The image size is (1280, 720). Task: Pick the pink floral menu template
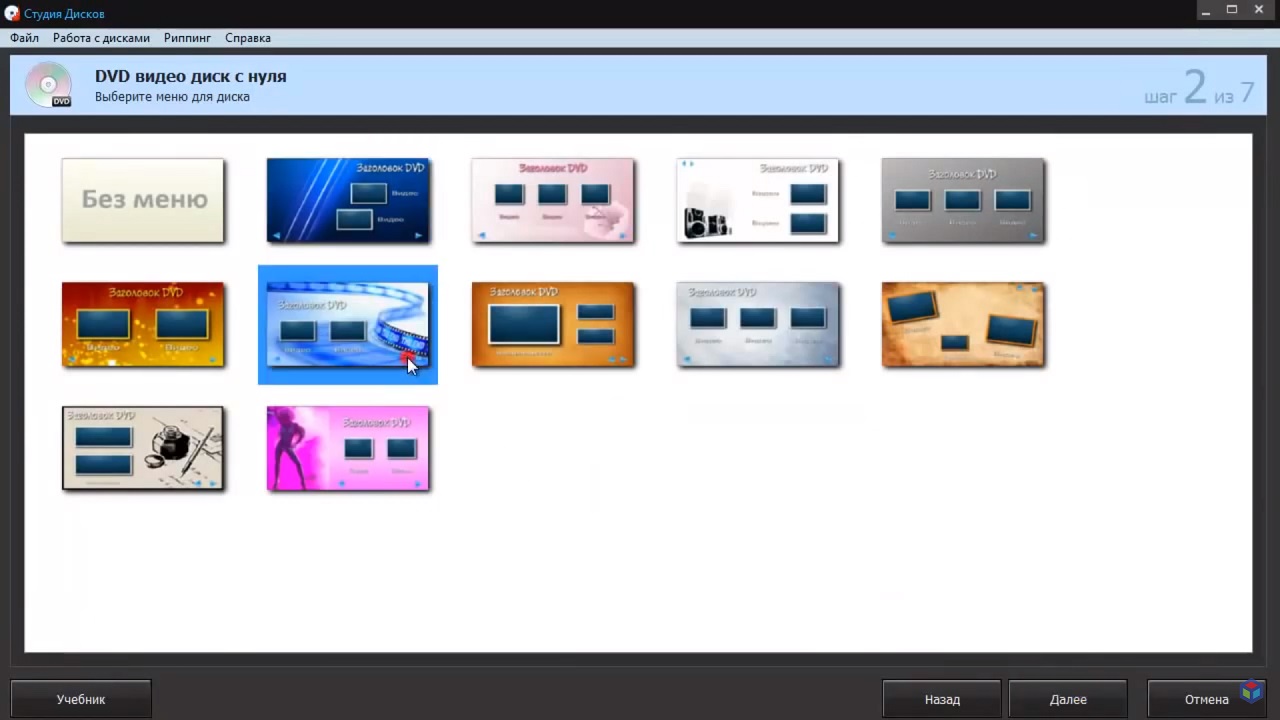553,200
